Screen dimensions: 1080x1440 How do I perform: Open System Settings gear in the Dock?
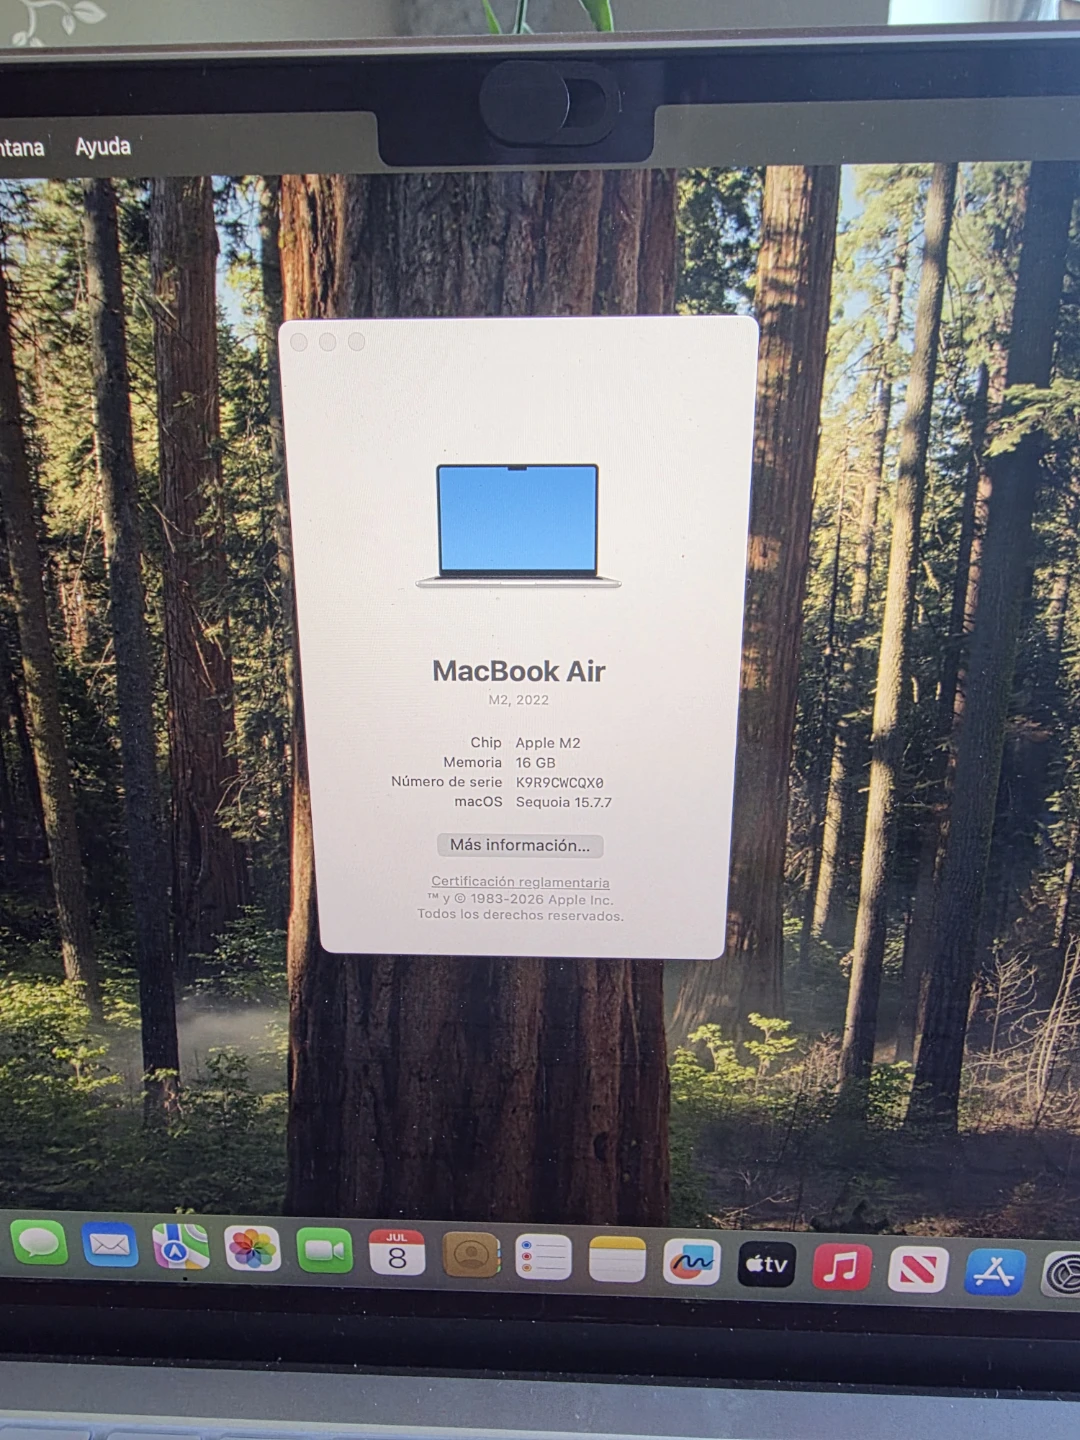(1062, 1276)
